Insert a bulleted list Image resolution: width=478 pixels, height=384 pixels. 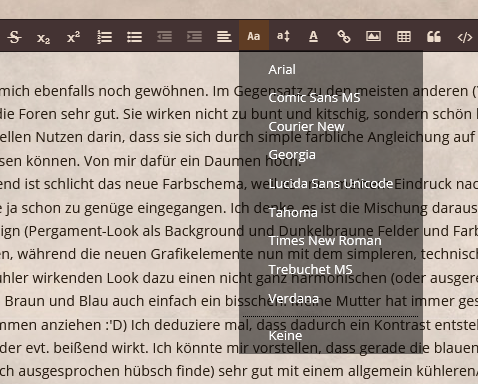[134, 37]
